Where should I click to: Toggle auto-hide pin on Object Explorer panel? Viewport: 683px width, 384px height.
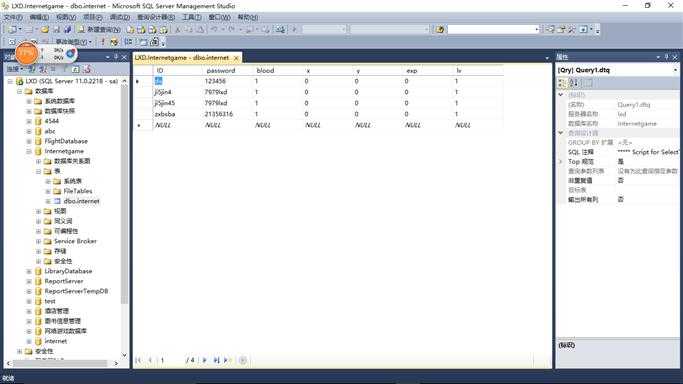click(116, 57)
